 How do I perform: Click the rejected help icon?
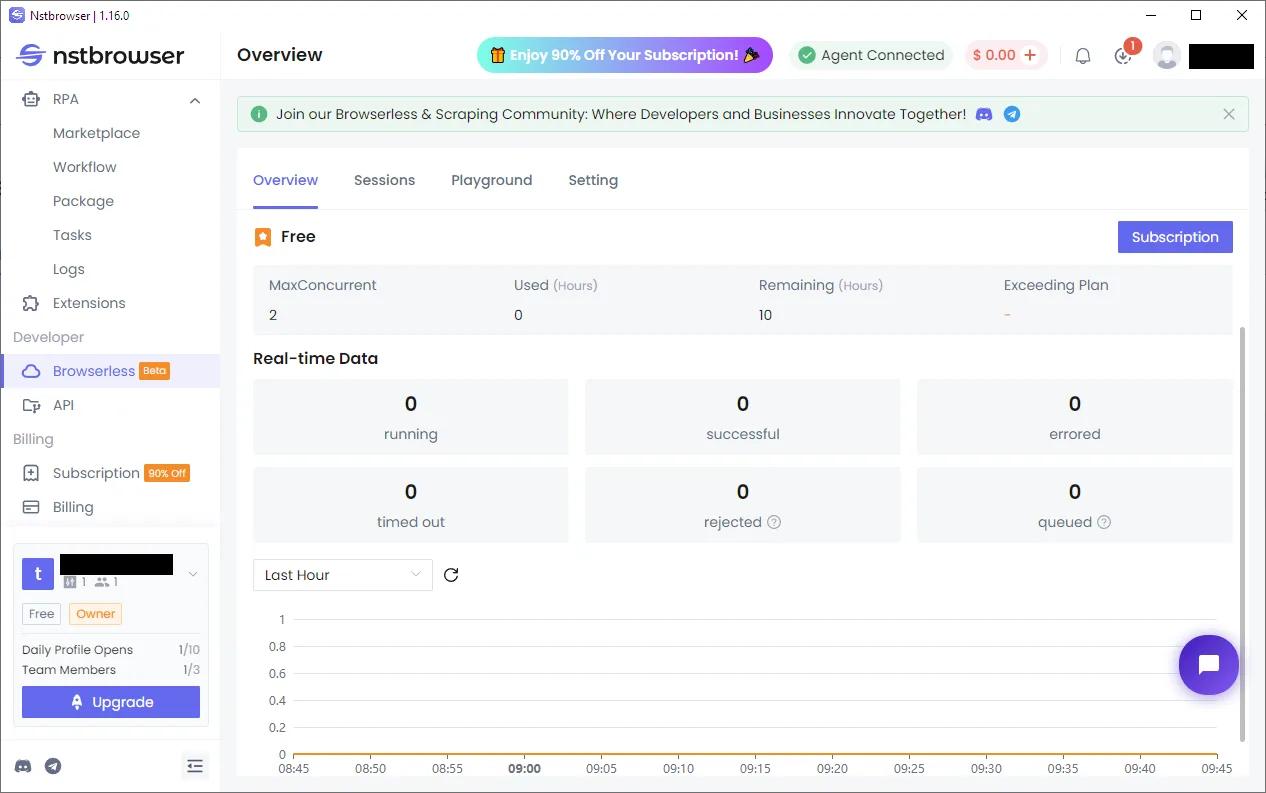[x=774, y=522]
